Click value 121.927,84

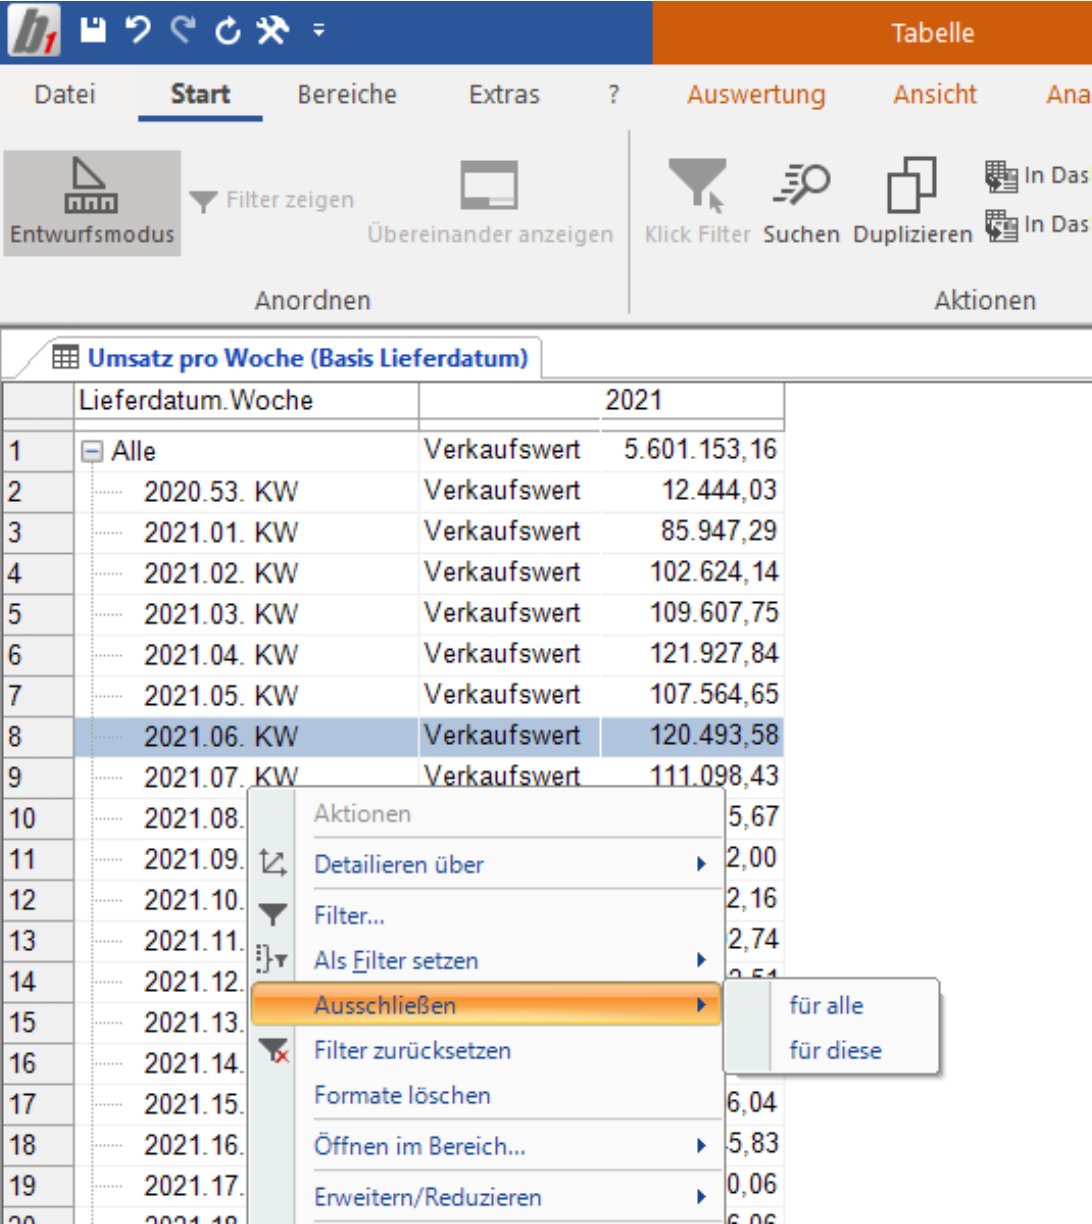[x=714, y=654]
